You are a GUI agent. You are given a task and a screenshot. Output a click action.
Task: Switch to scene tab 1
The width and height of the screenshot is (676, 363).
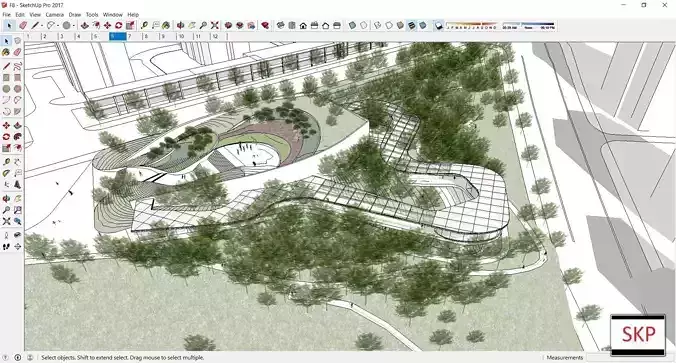(32, 37)
